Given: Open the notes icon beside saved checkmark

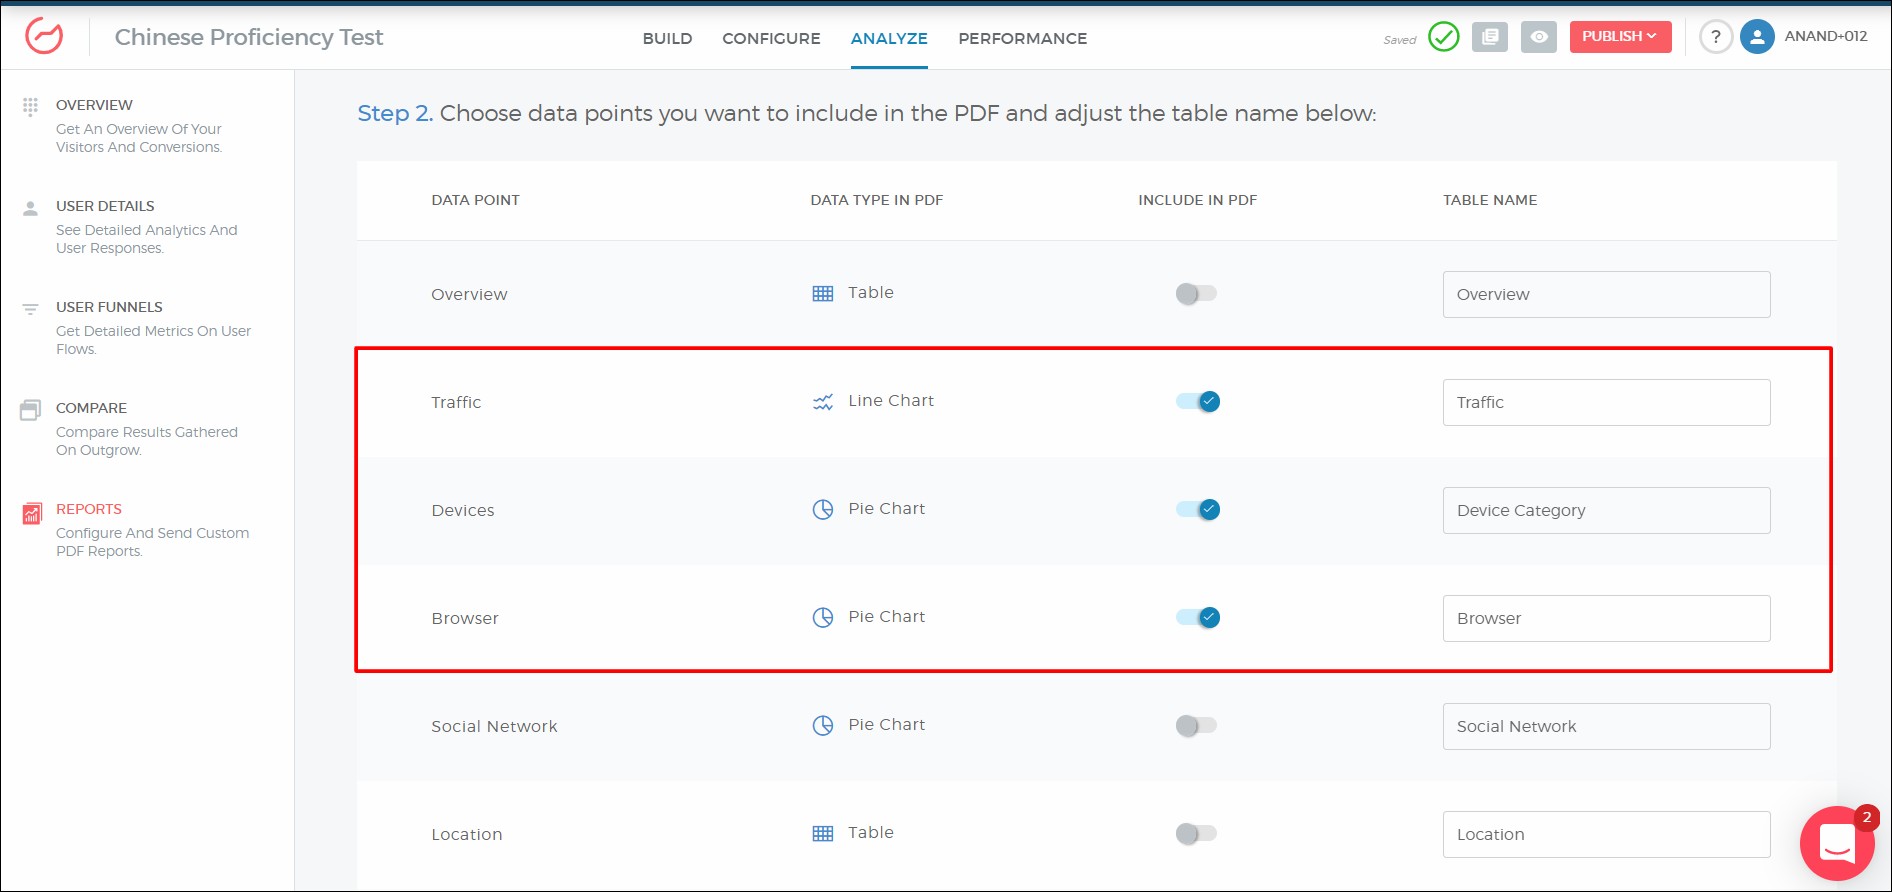Looking at the screenshot, I should tap(1489, 37).
